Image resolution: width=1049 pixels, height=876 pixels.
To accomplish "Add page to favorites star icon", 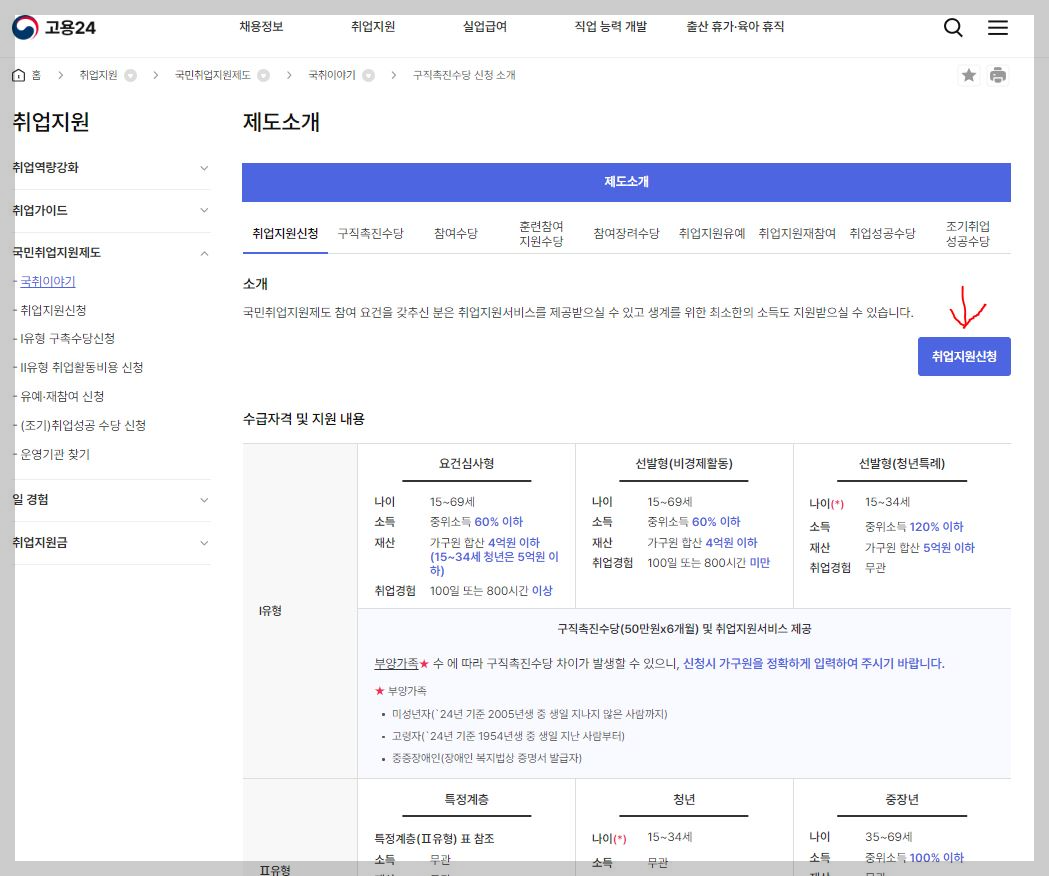I will tap(968, 75).
